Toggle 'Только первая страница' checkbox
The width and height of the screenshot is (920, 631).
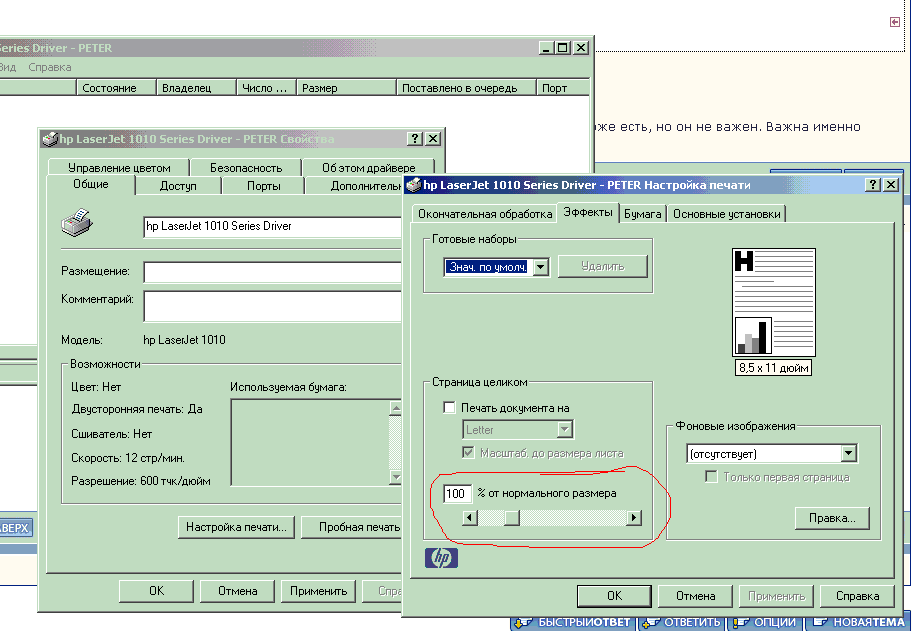coord(711,477)
